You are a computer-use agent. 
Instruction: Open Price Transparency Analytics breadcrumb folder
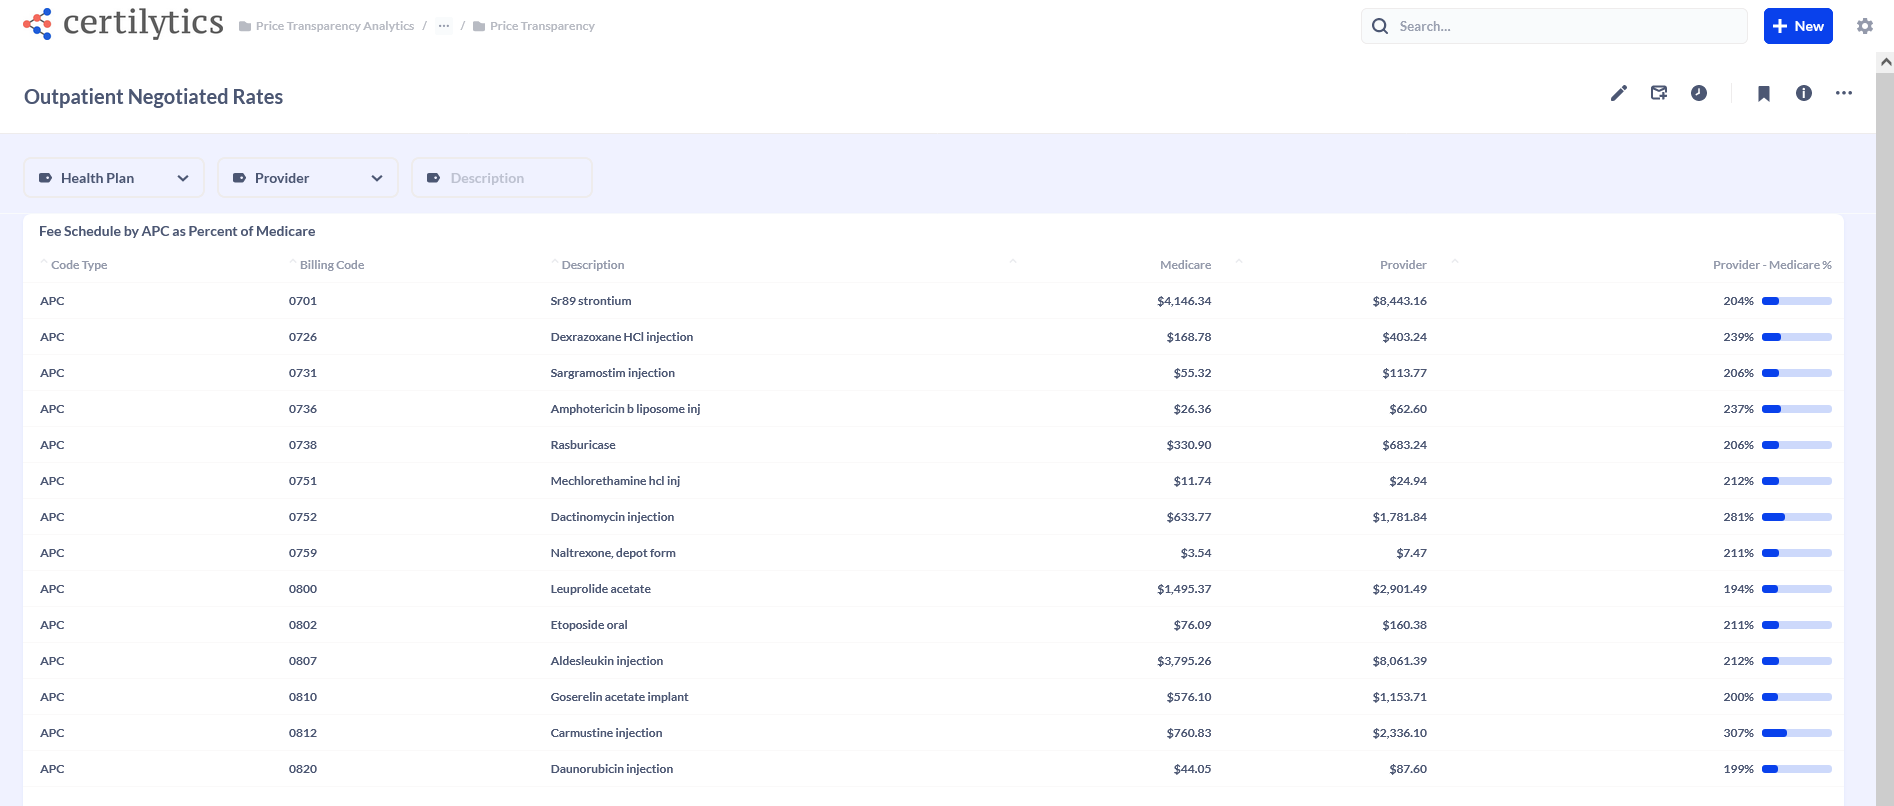click(326, 26)
